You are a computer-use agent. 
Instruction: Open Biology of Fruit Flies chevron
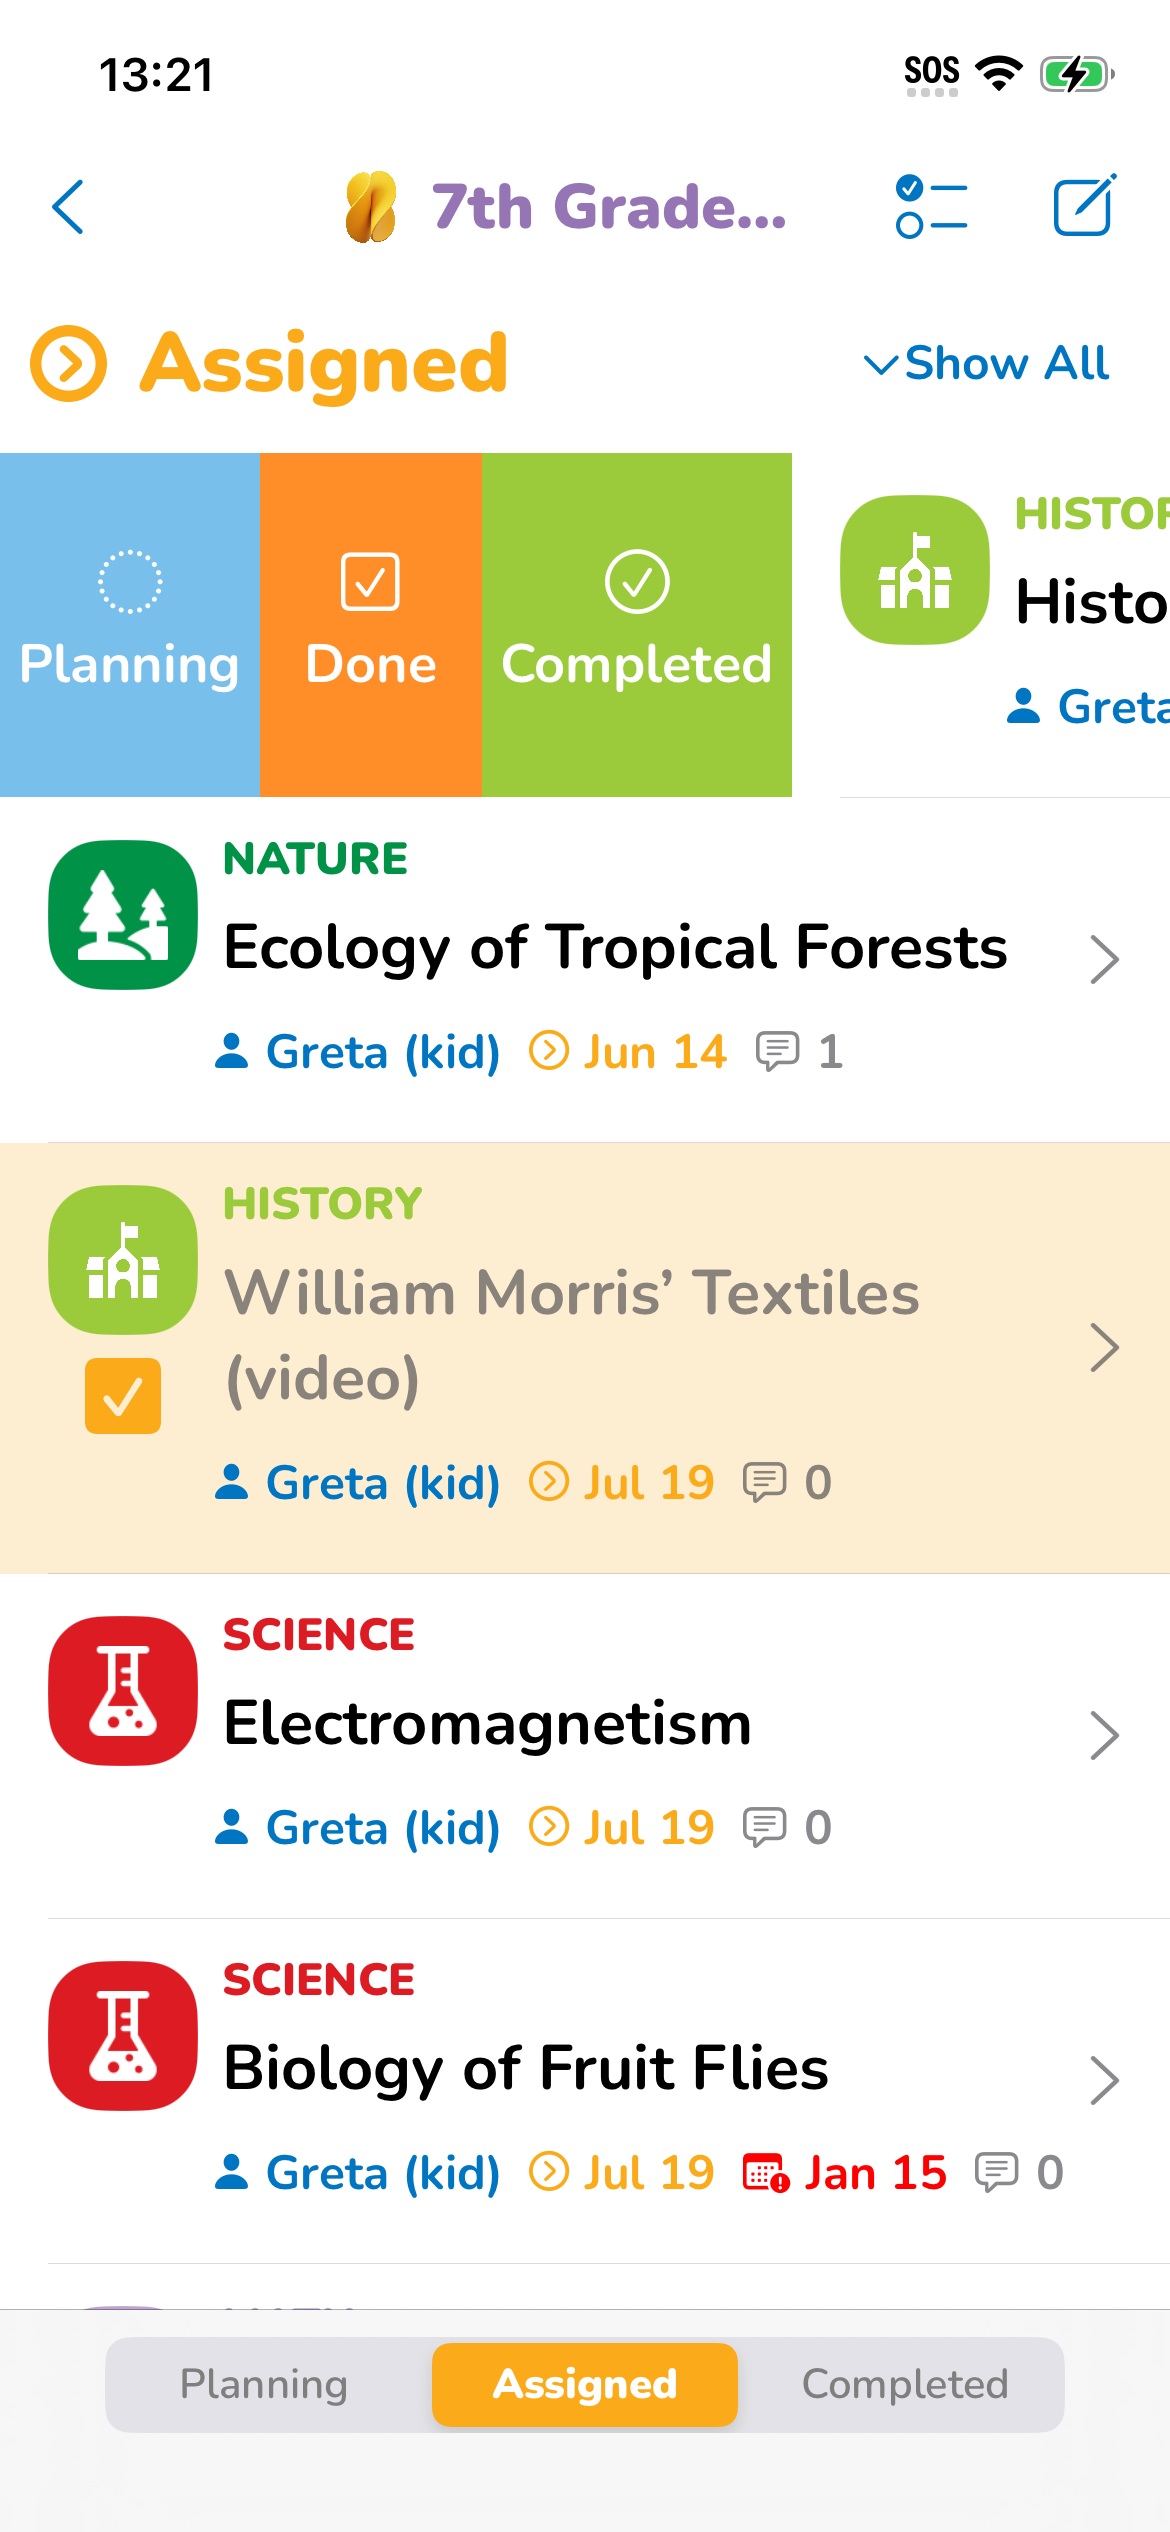point(1103,2080)
